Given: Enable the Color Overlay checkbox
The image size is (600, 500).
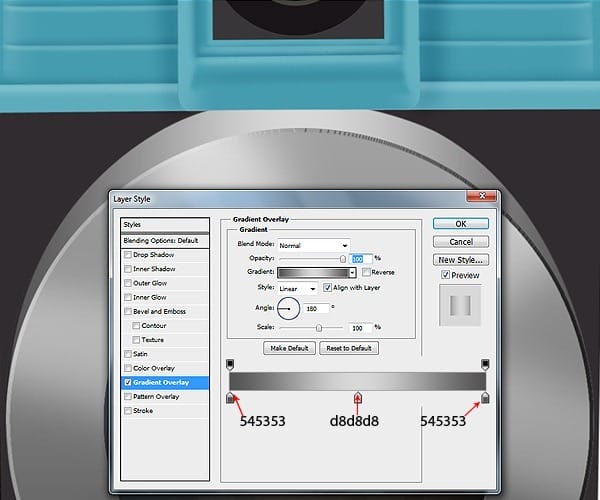Looking at the screenshot, I should [128, 368].
